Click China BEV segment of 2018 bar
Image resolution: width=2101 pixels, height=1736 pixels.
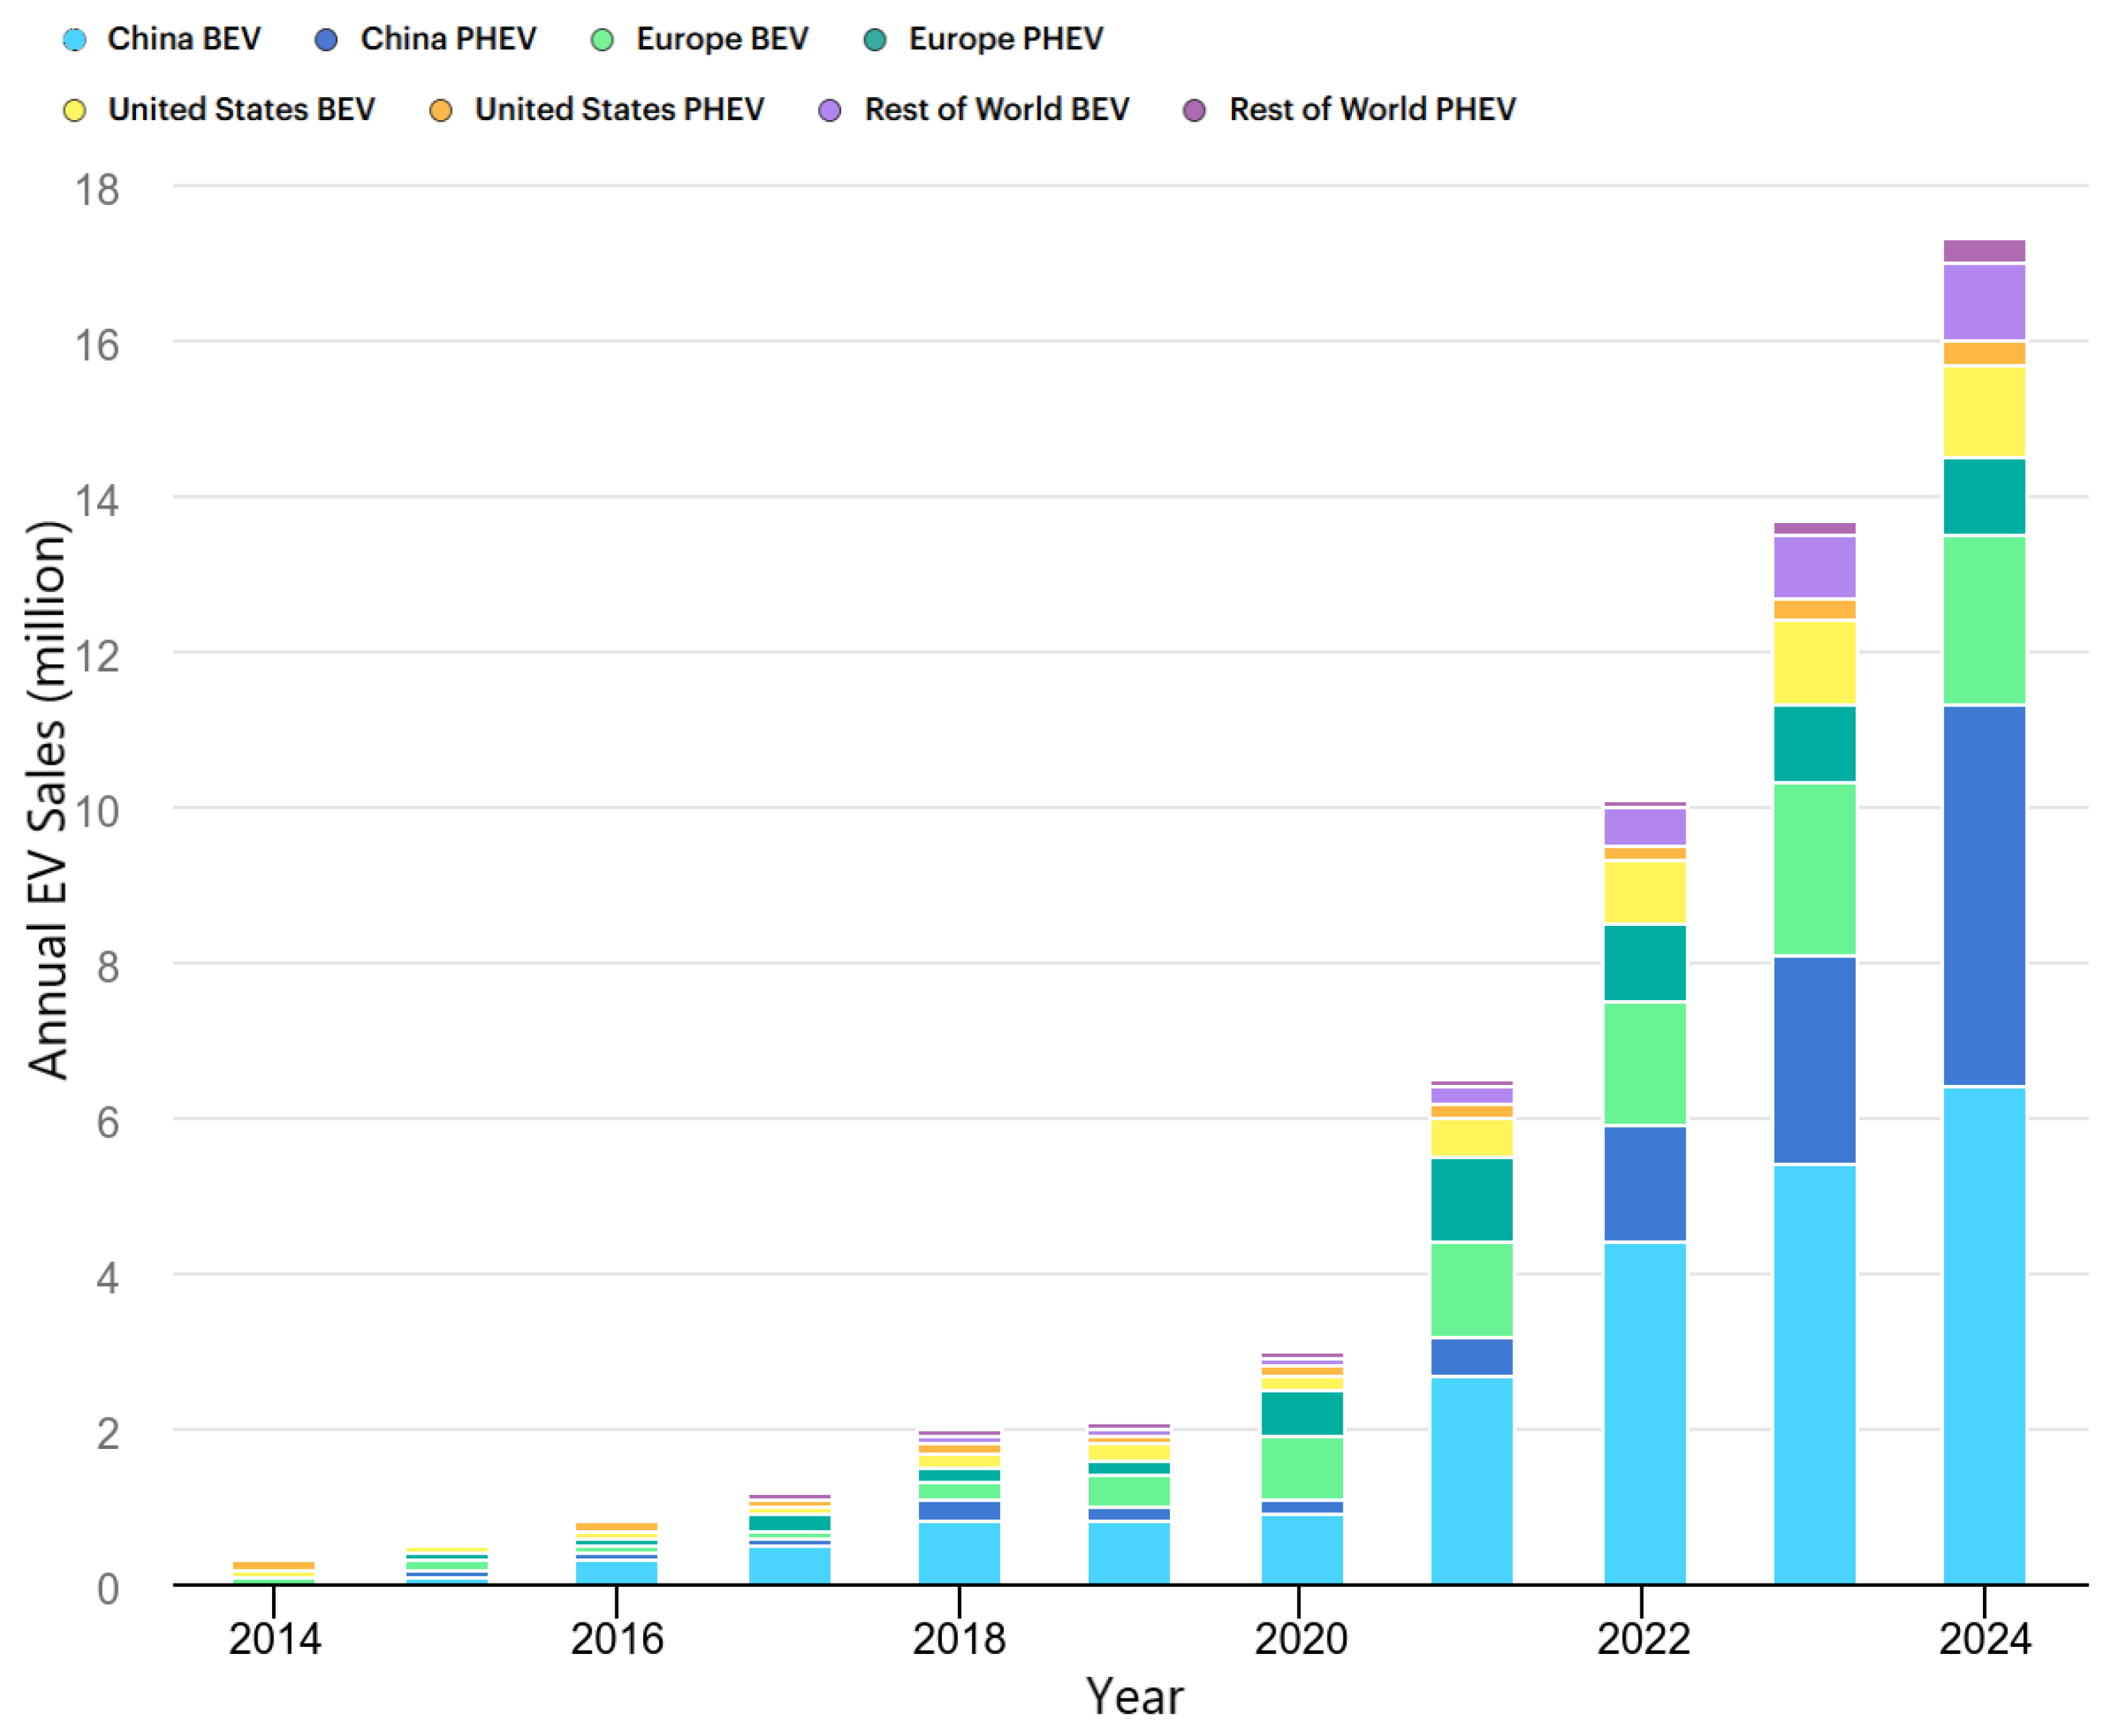[x=959, y=1553]
